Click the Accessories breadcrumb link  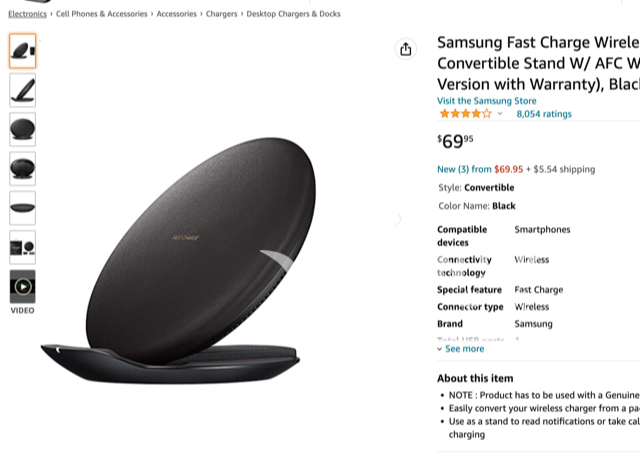pos(177,14)
